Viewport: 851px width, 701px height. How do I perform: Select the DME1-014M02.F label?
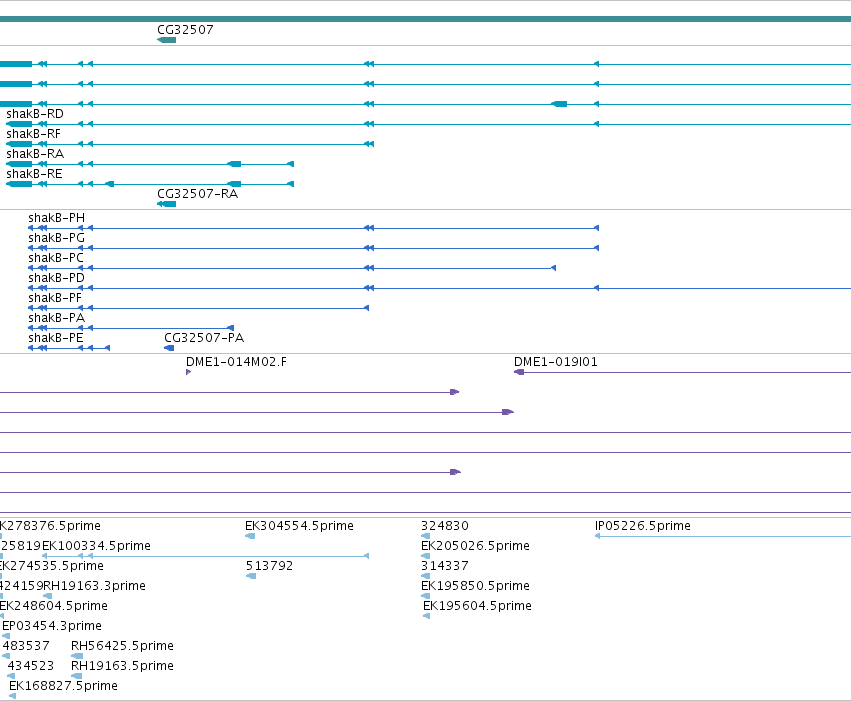(236, 362)
